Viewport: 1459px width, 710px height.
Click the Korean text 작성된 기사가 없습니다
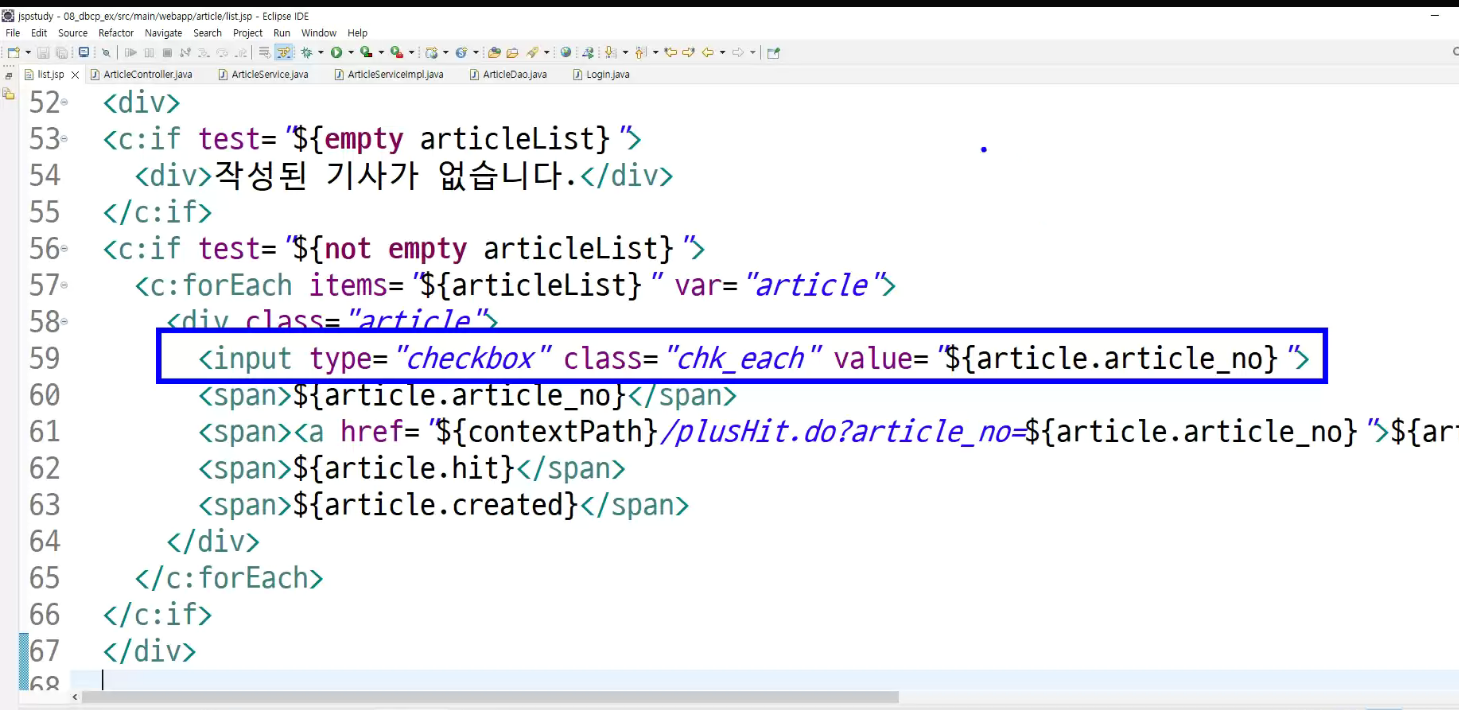pos(396,175)
